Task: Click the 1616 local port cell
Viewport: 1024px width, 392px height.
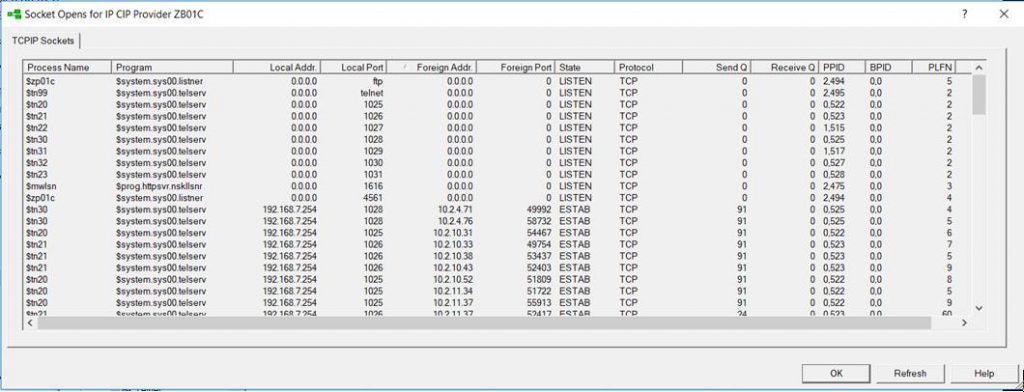Action: tap(374, 186)
